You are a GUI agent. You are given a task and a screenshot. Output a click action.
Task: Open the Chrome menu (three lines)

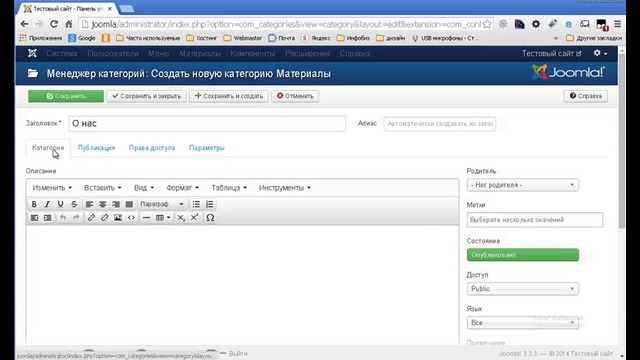[618, 24]
